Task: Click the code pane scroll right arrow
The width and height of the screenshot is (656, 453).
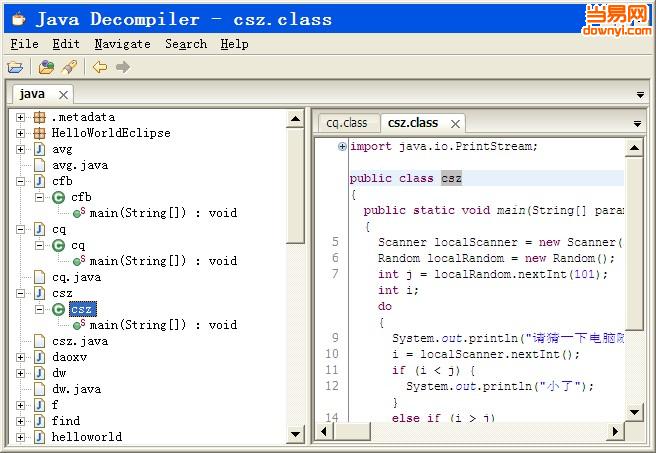Action: point(615,431)
